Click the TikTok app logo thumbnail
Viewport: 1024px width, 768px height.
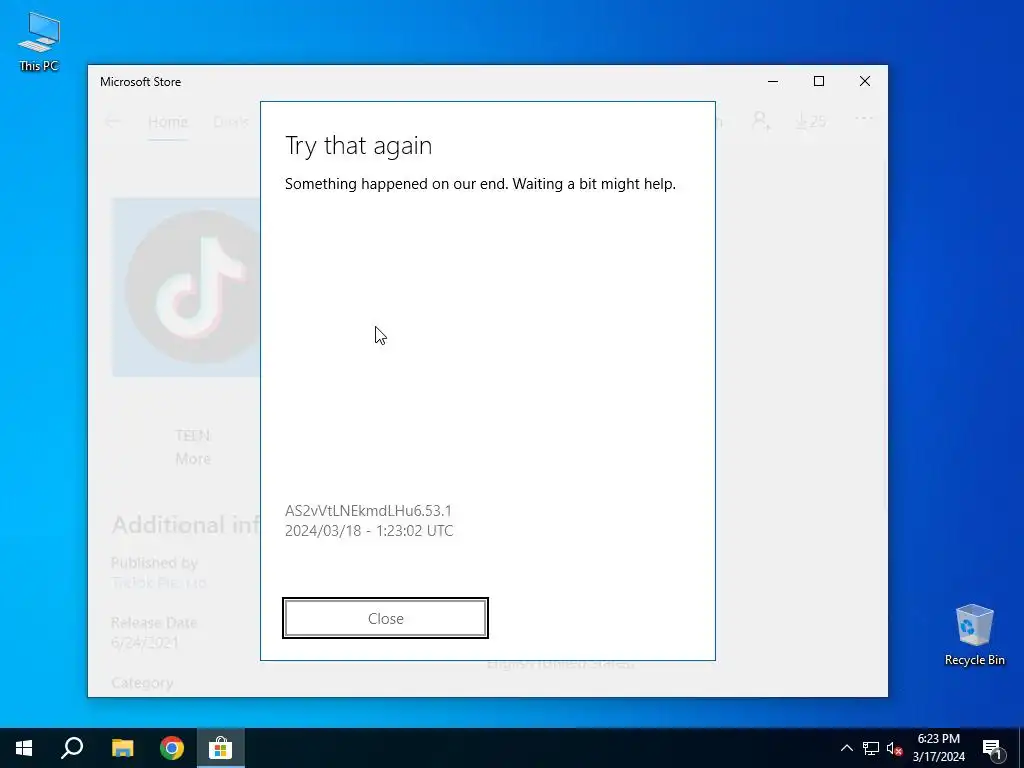(186, 287)
